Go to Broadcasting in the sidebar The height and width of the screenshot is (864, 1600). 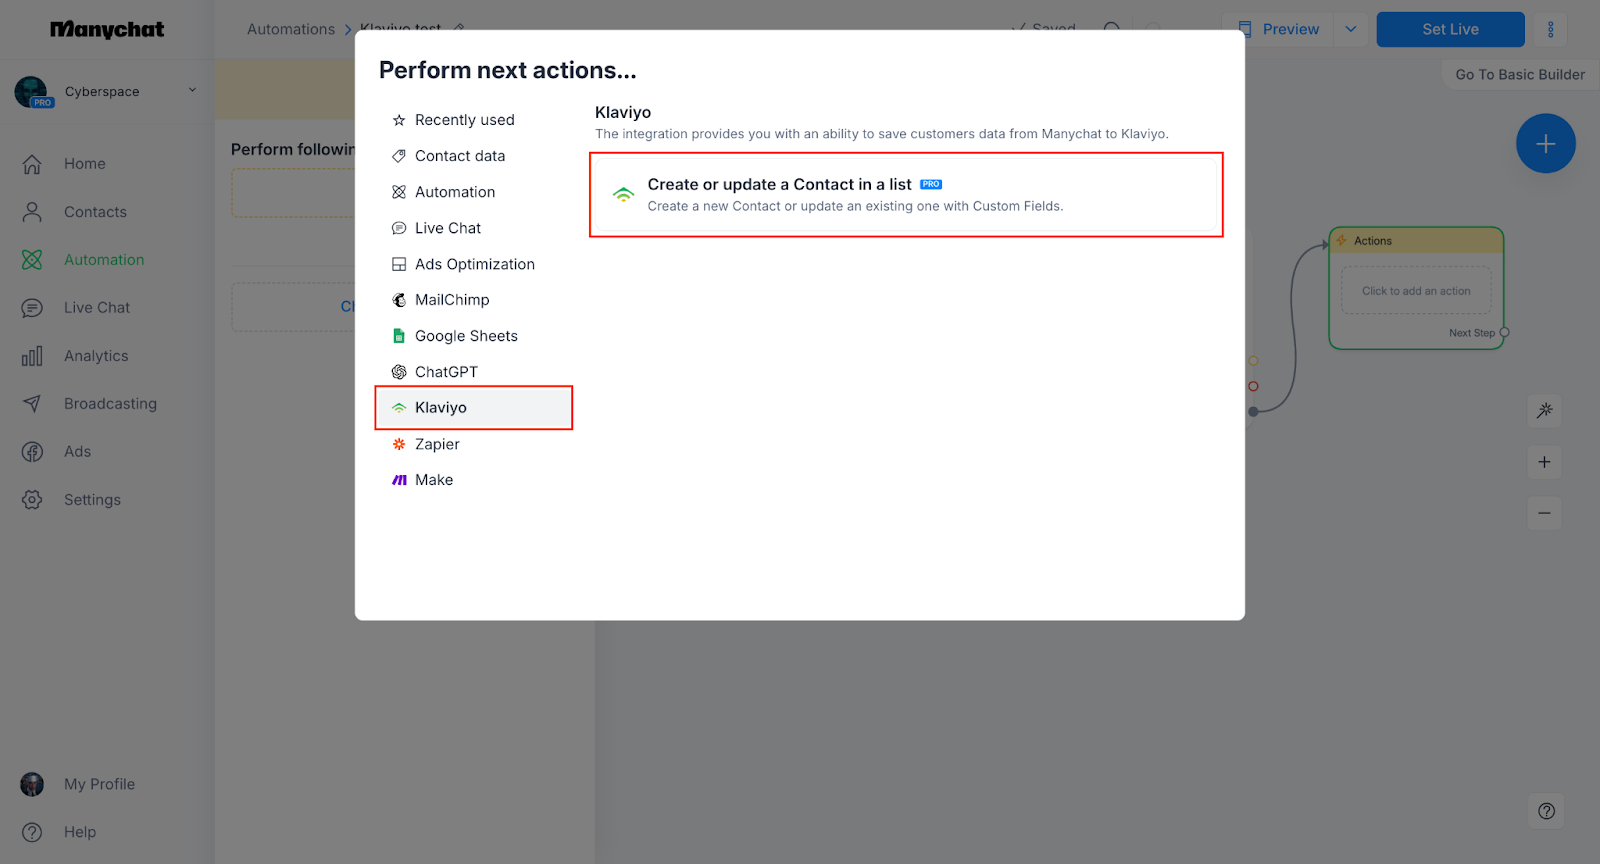pyautogui.click(x=110, y=404)
